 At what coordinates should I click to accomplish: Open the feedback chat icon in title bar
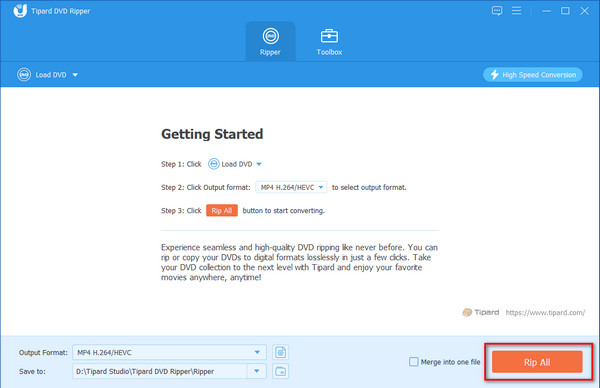(497, 11)
